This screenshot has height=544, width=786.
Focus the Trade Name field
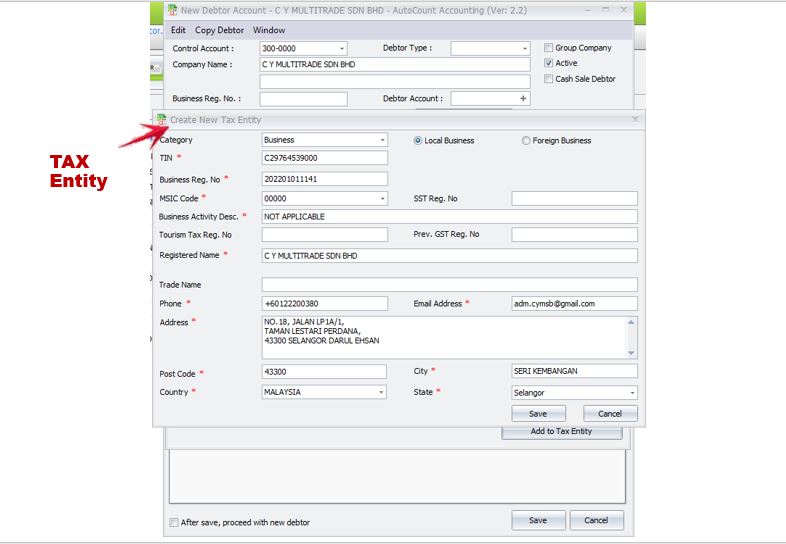click(450, 285)
